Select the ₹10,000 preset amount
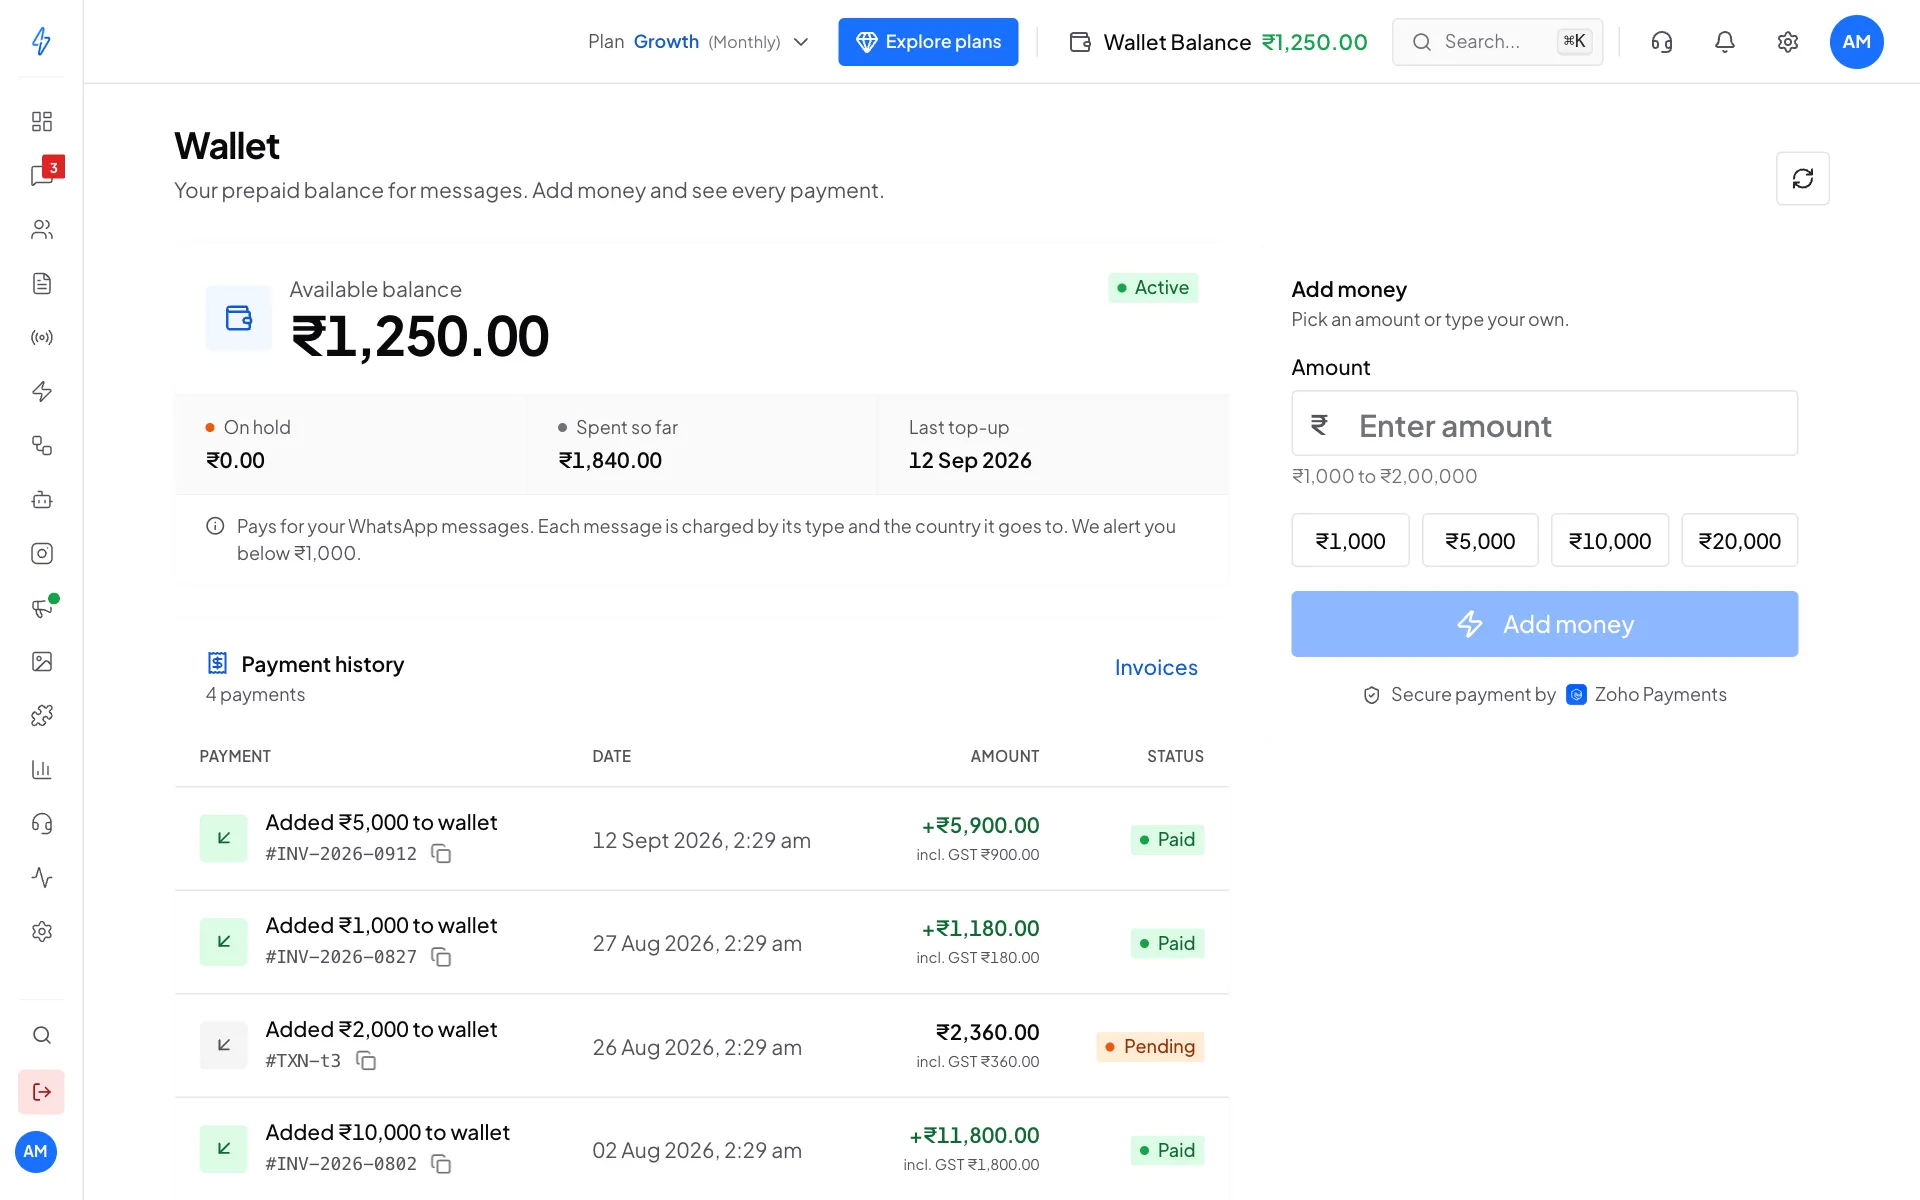 point(1610,540)
